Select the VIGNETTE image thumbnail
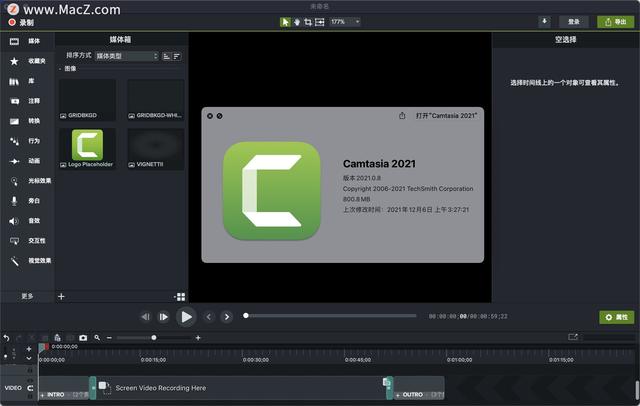Viewport: 640px width, 406px height. click(156, 149)
